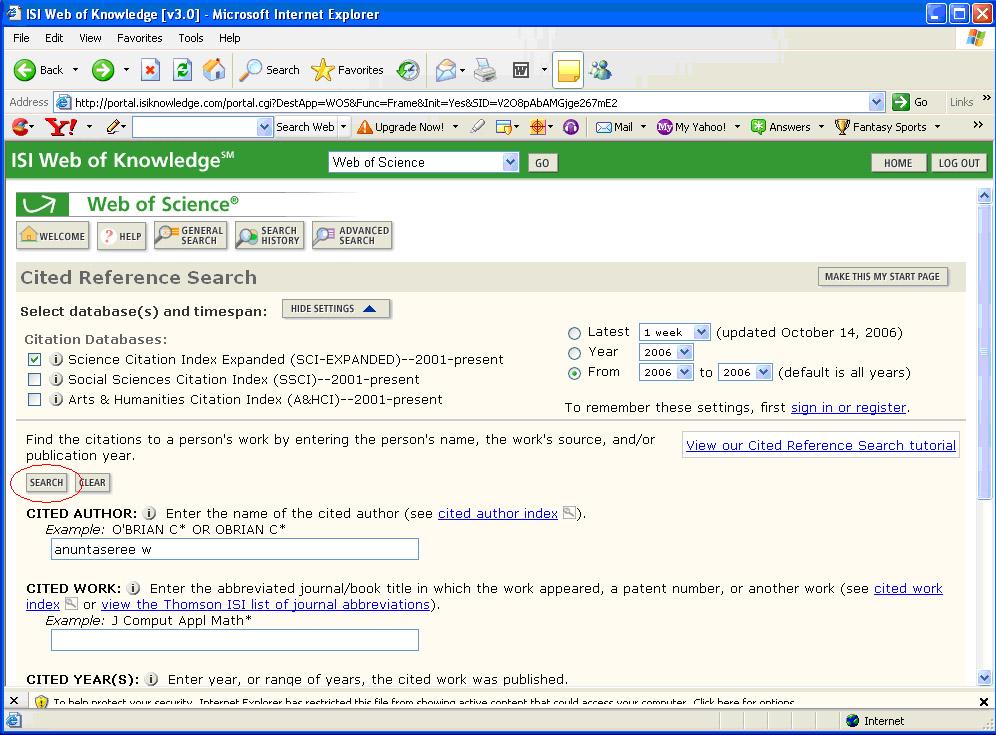Open the File menu

(21, 38)
